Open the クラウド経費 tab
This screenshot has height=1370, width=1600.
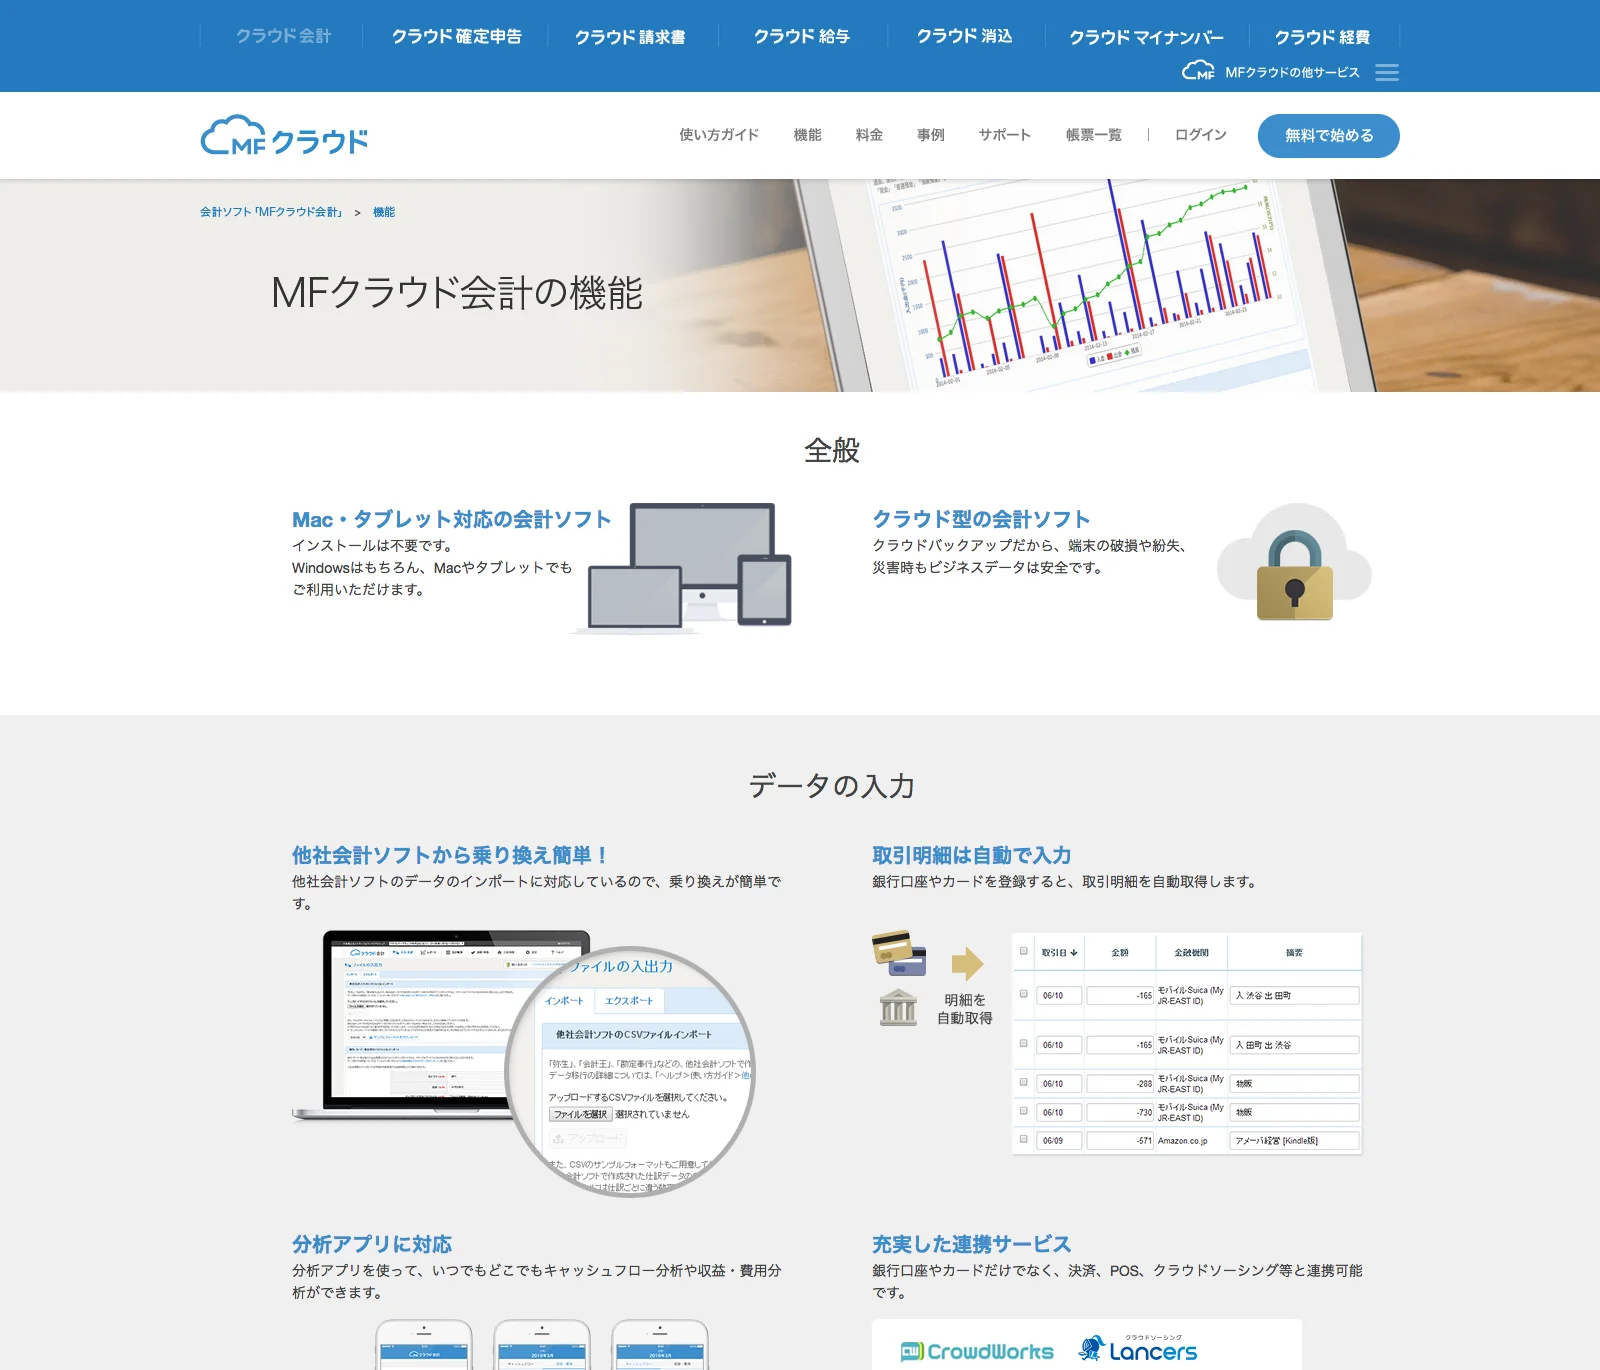(1322, 36)
